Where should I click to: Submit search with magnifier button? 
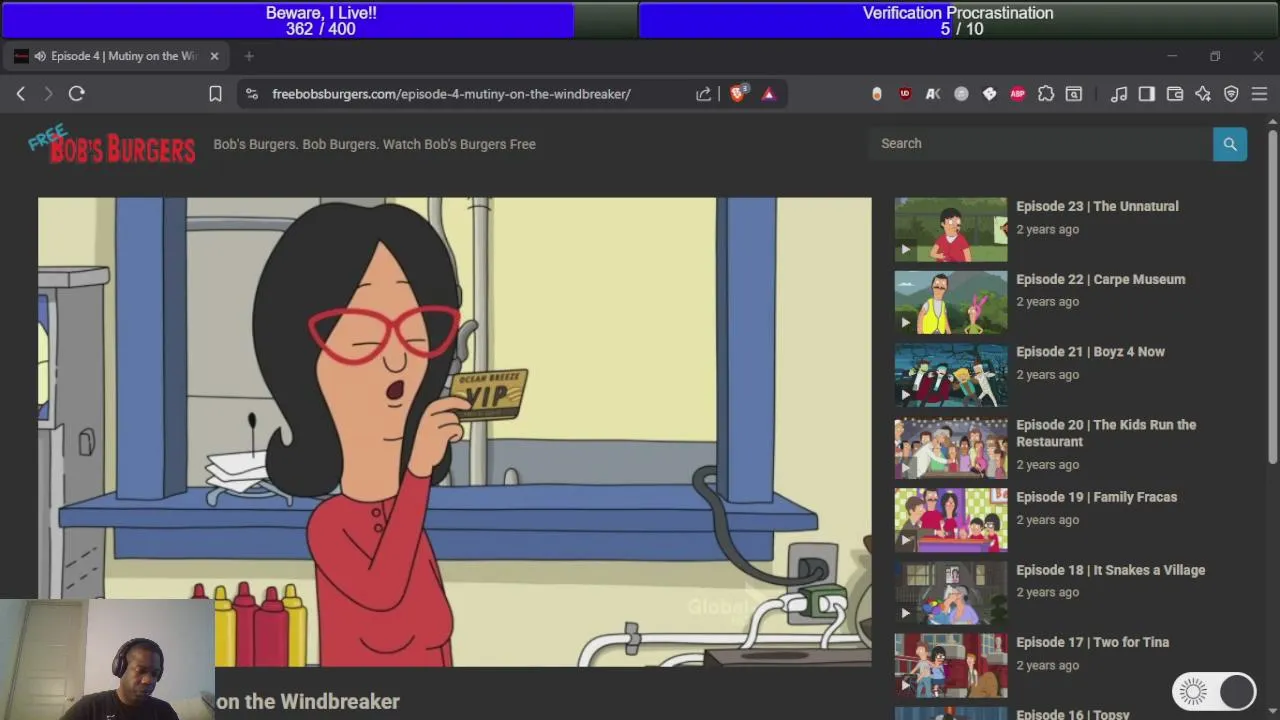tap(1230, 144)
